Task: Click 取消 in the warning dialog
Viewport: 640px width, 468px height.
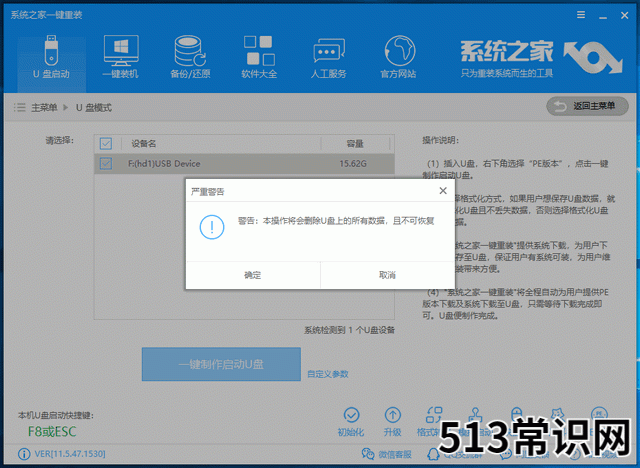Action: [x=387, y=275]
